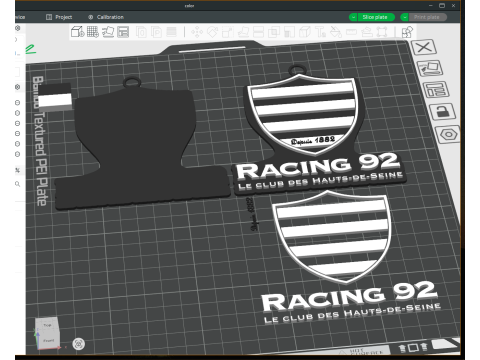Select the upper Racing 92 badge model
Screen dimensions: 480x360
point(318,130)
